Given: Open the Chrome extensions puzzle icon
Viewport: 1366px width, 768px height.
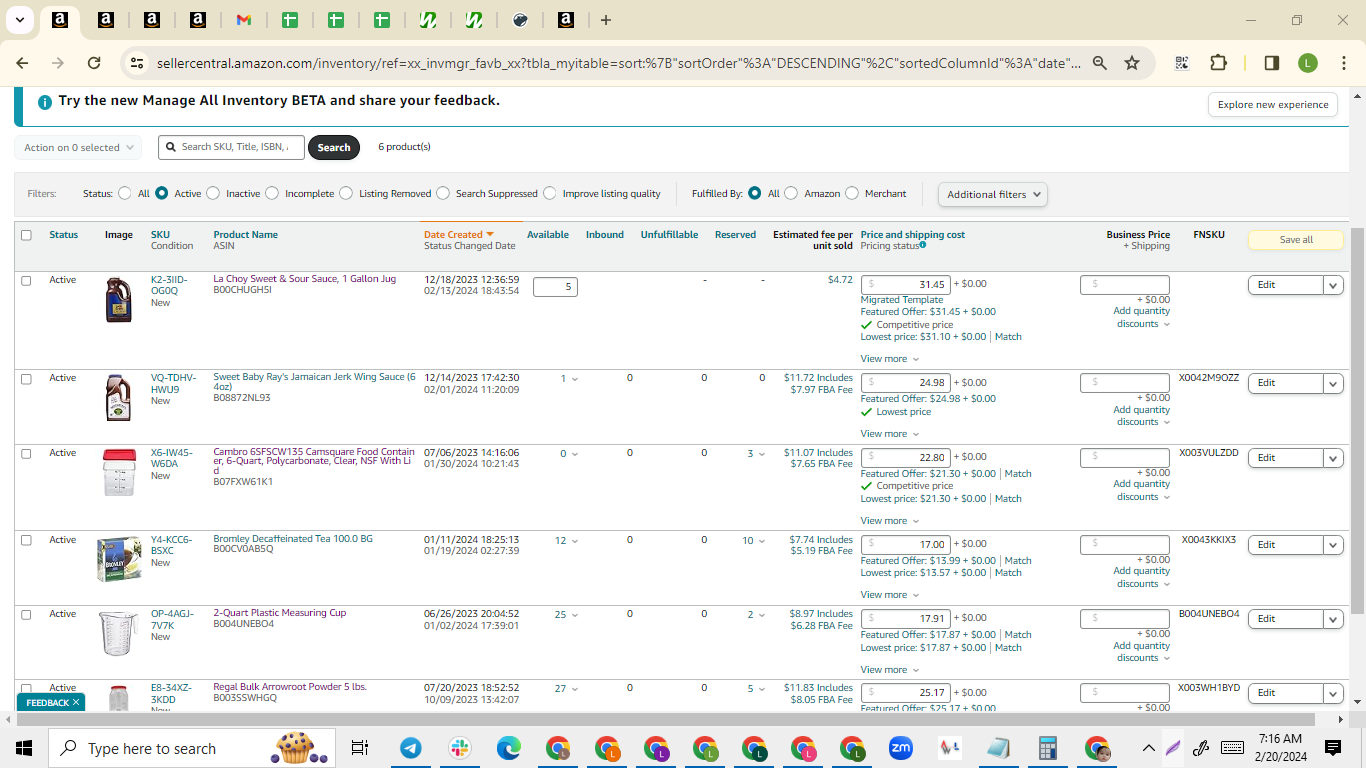Looking at the screenshot, I should point(1218,63).
